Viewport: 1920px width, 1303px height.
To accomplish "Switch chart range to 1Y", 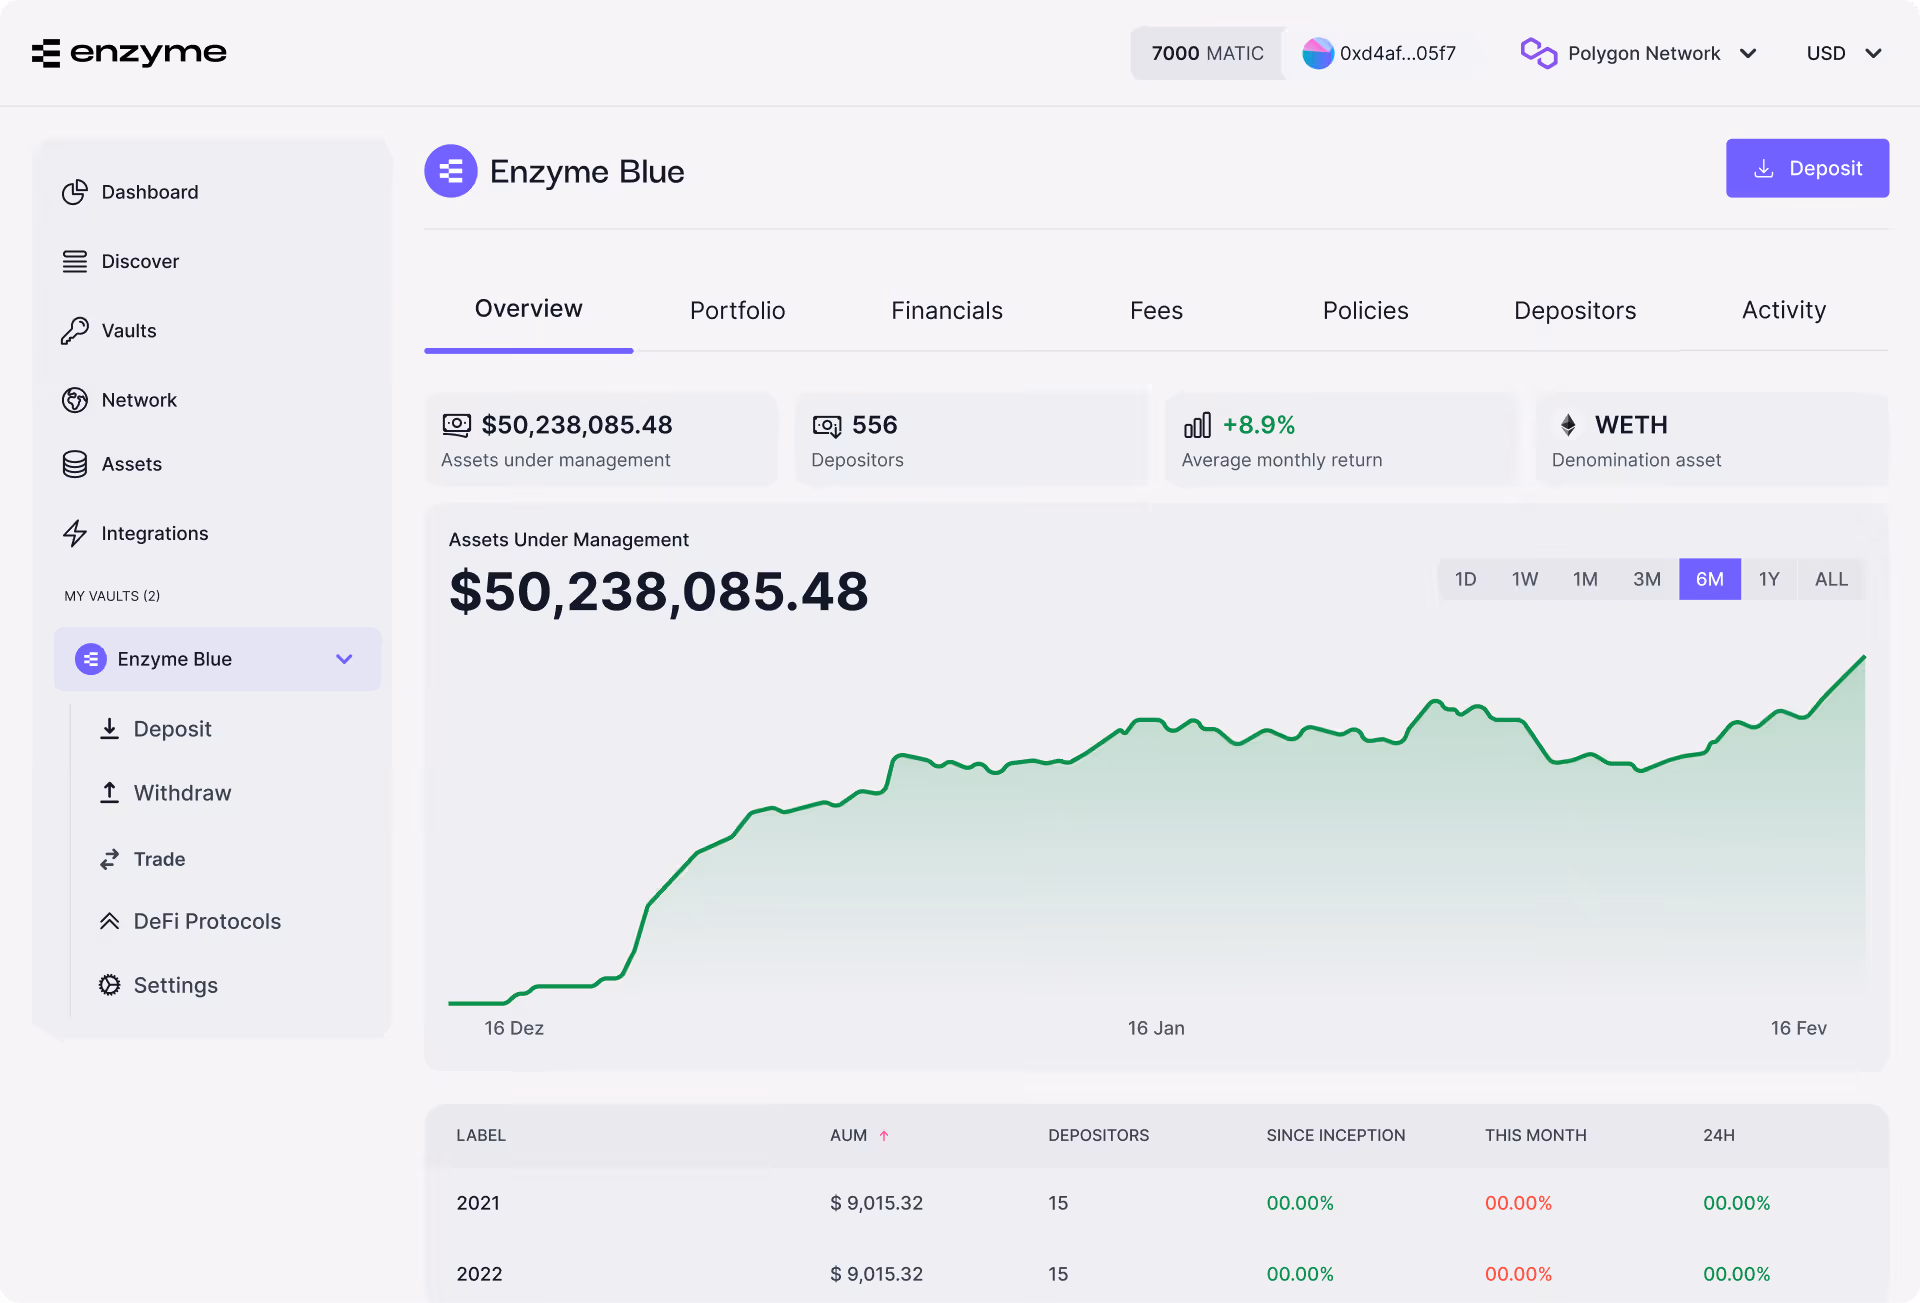I will (x=1769, y=579).
